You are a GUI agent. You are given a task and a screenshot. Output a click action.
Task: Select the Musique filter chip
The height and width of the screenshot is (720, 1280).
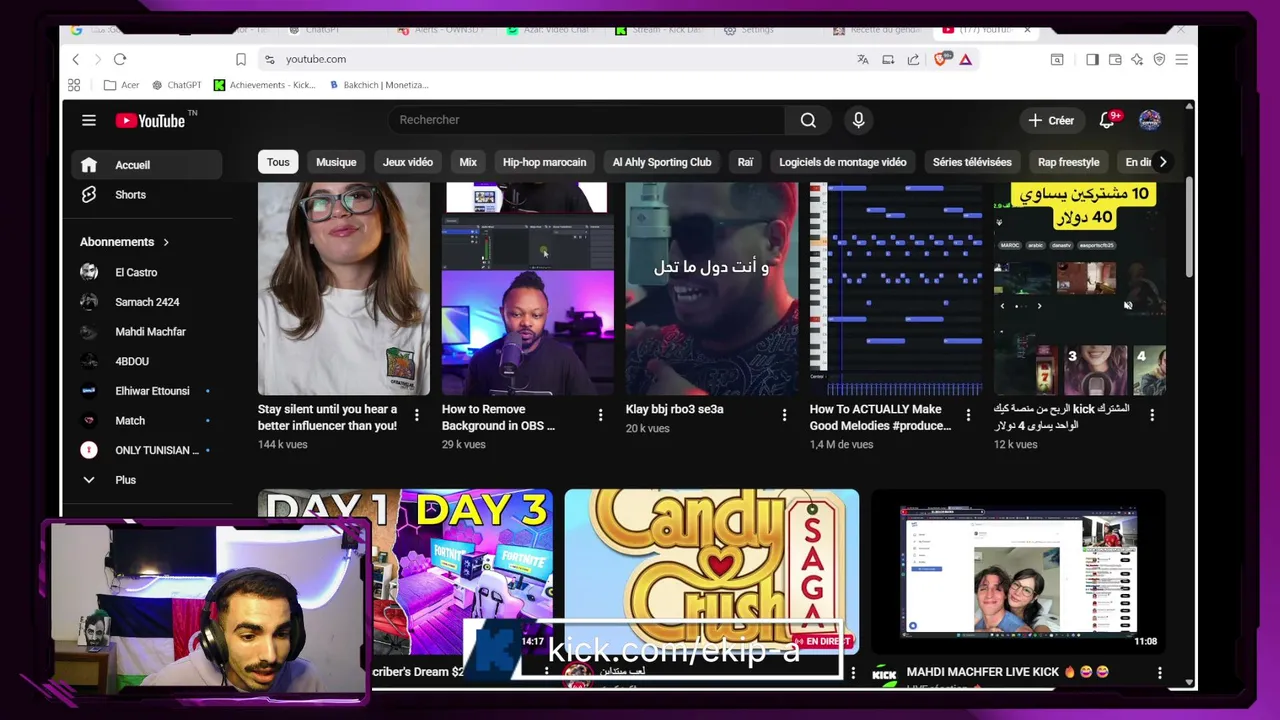tap(336, 162)
